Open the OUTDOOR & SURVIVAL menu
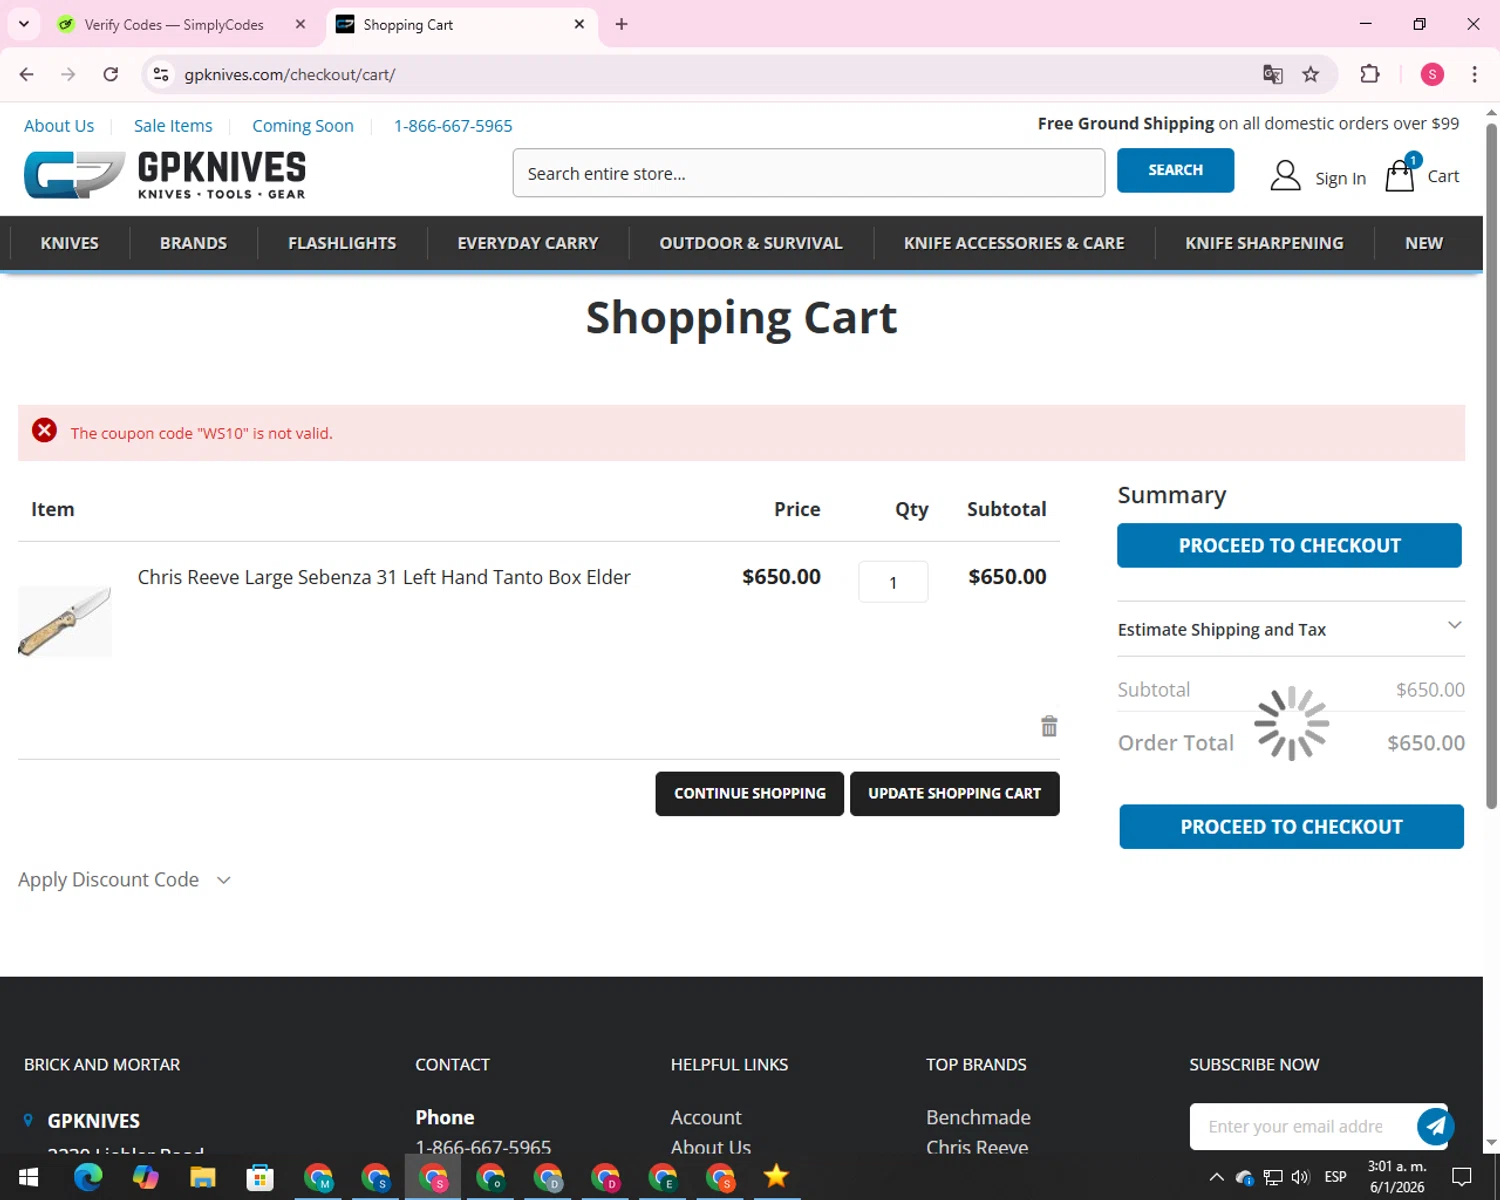1500x1200 pixels. [x=751, y=243]
